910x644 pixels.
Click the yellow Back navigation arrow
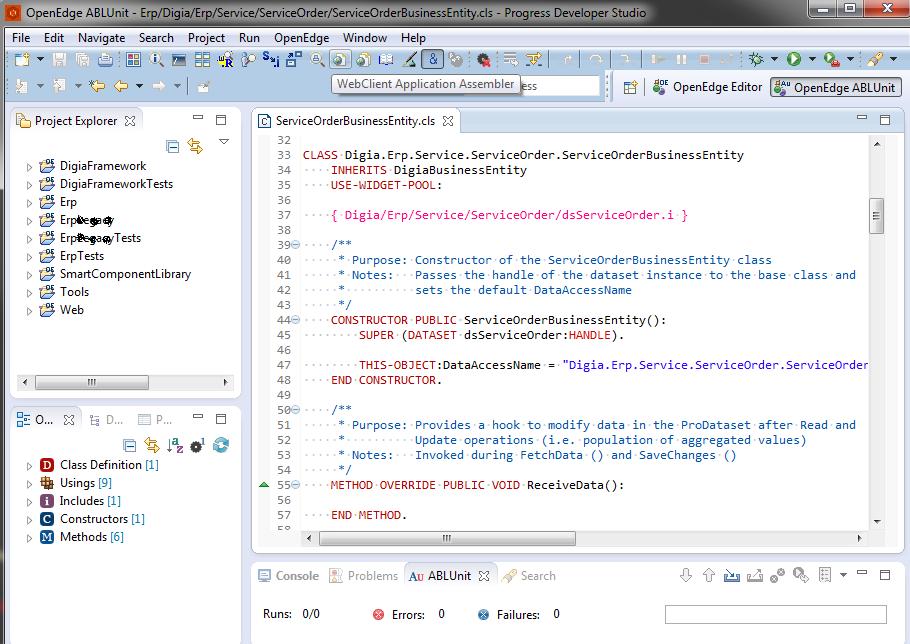click(121, 86)
